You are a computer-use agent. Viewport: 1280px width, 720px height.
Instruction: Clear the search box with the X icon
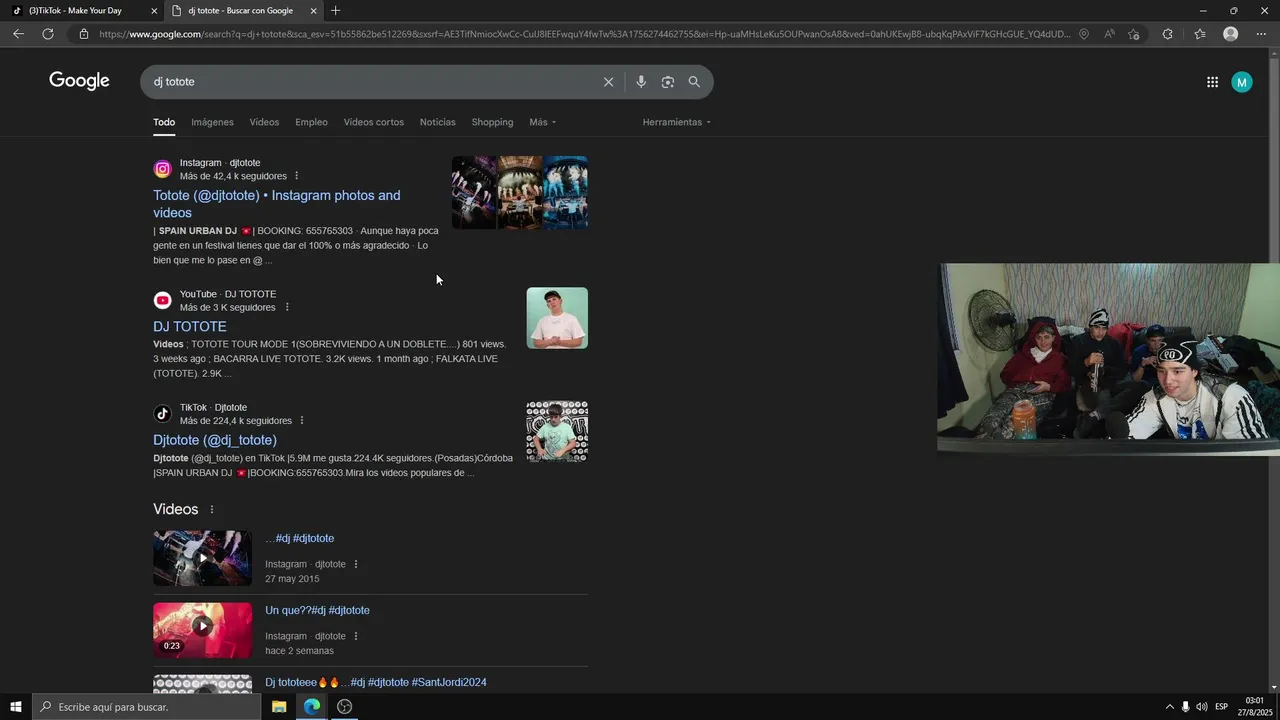608,82
